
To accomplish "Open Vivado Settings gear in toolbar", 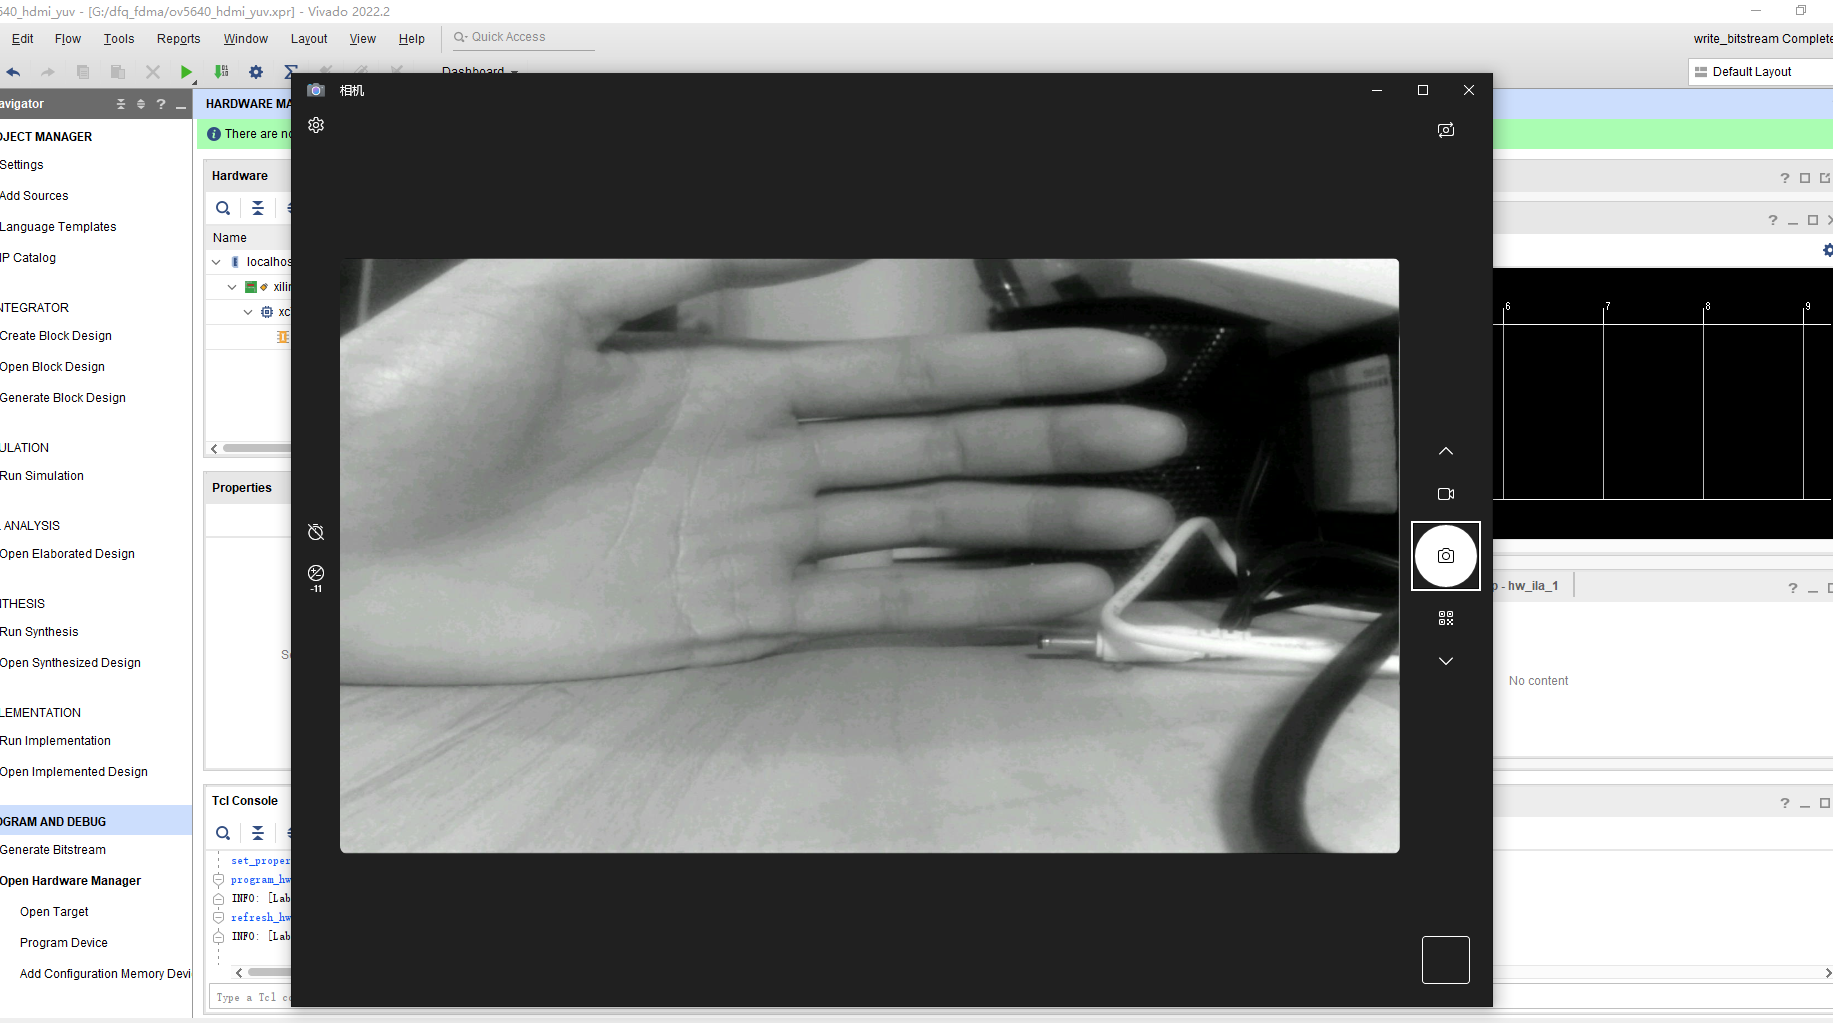I will pyautogui.click(x=256, y=72).
